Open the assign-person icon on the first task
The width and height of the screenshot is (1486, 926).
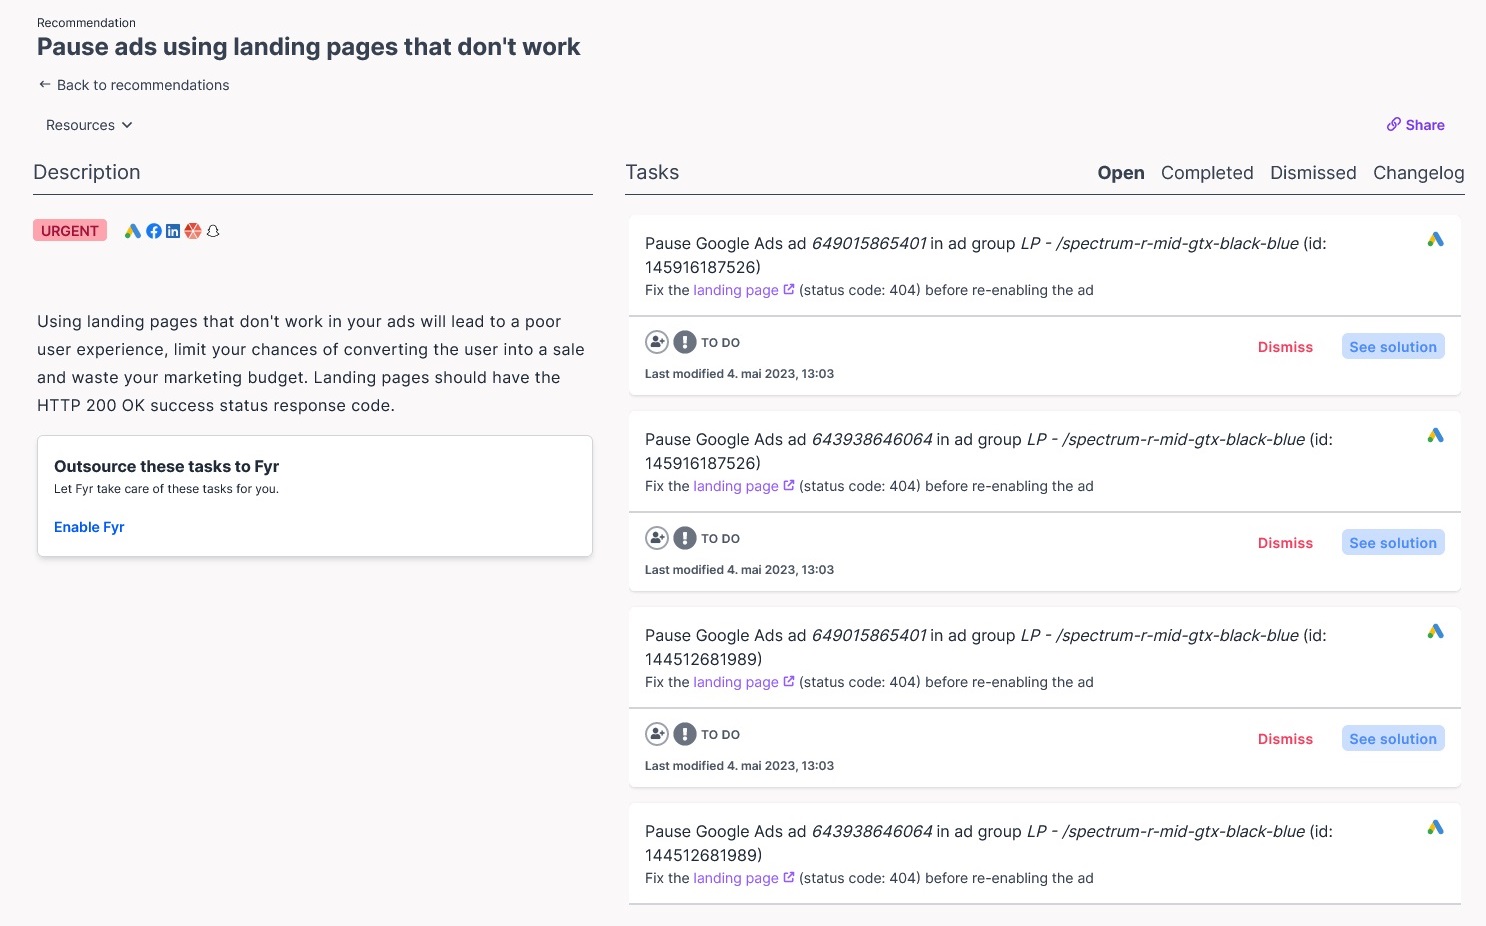coord(657,341)
